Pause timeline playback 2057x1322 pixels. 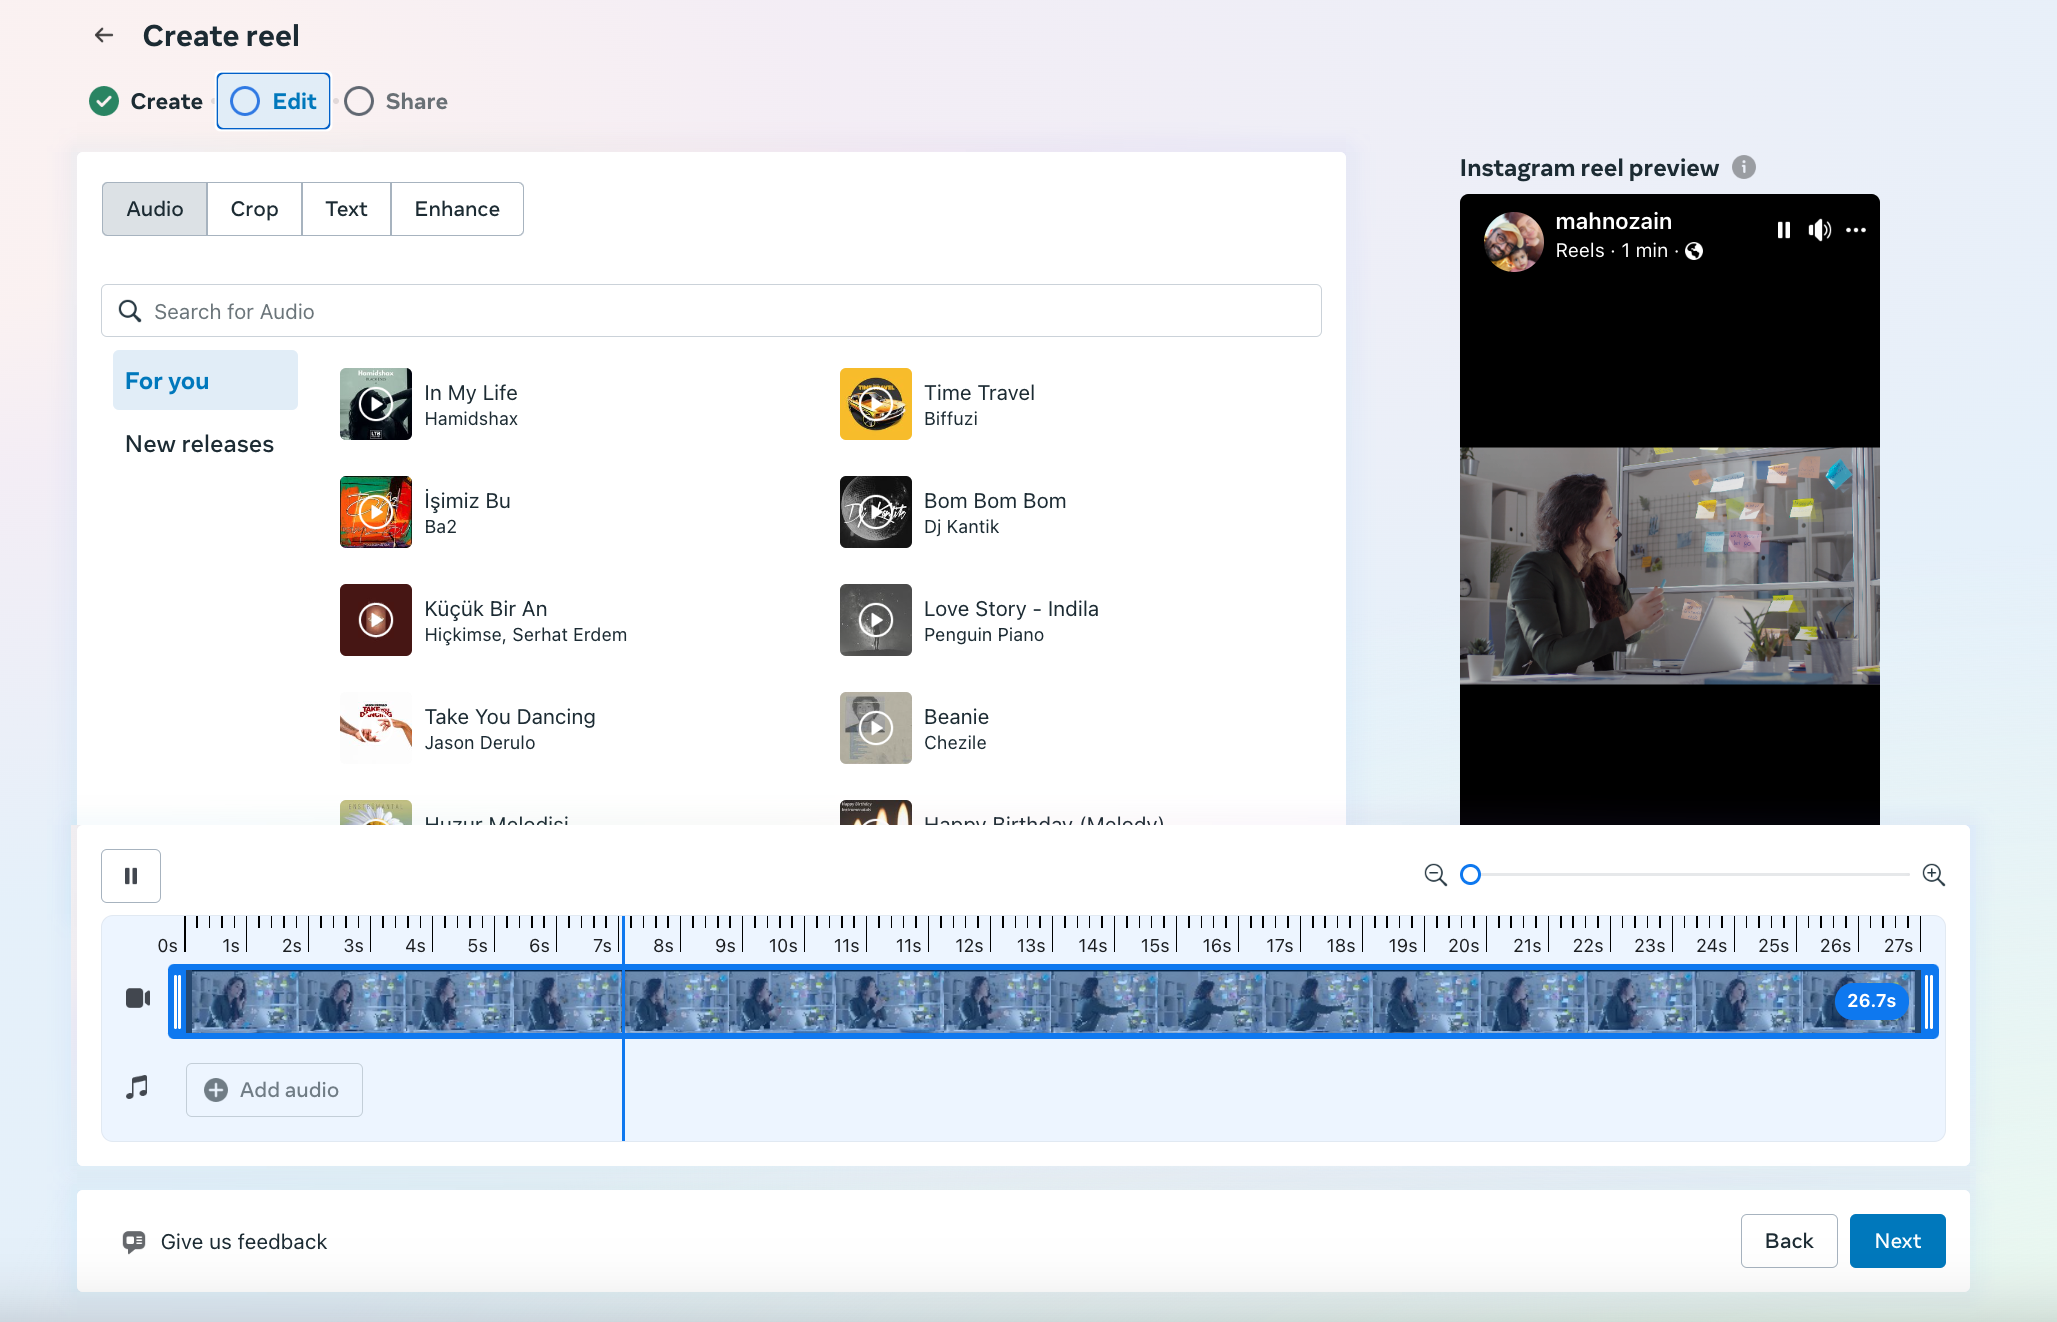point(131,876)
